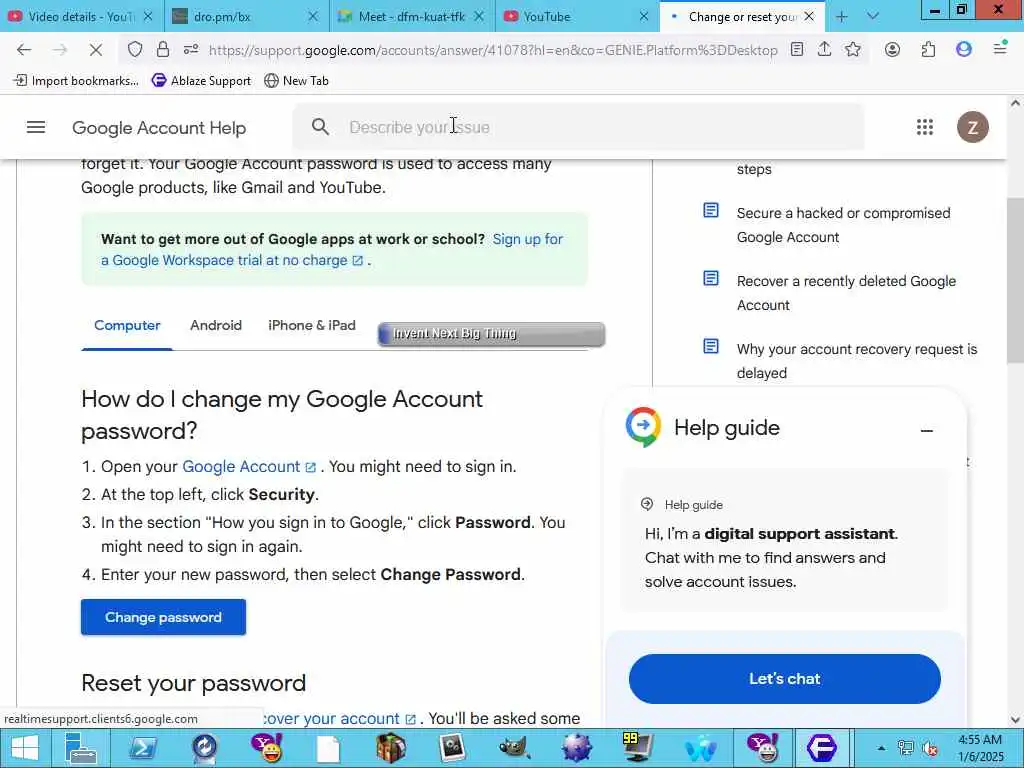View site security padlock info
Image resolution: width=1024 pixels, height=768 pixels.
click(x=163, y=50)
